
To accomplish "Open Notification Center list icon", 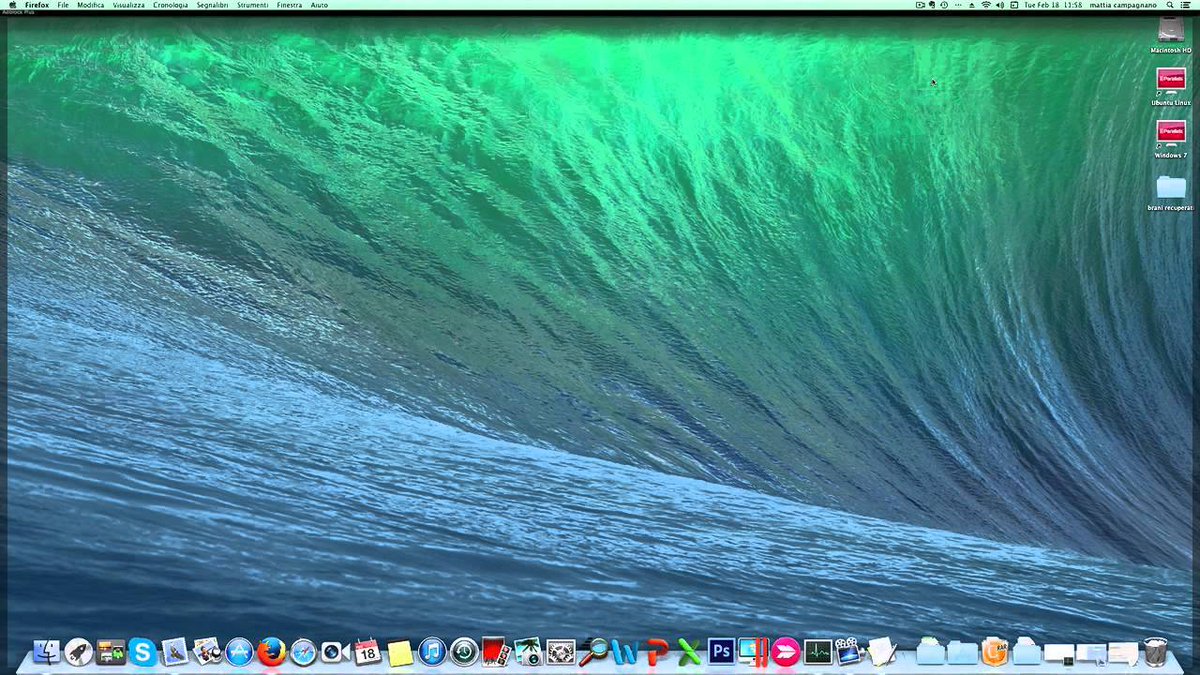I will point(1186,5).
